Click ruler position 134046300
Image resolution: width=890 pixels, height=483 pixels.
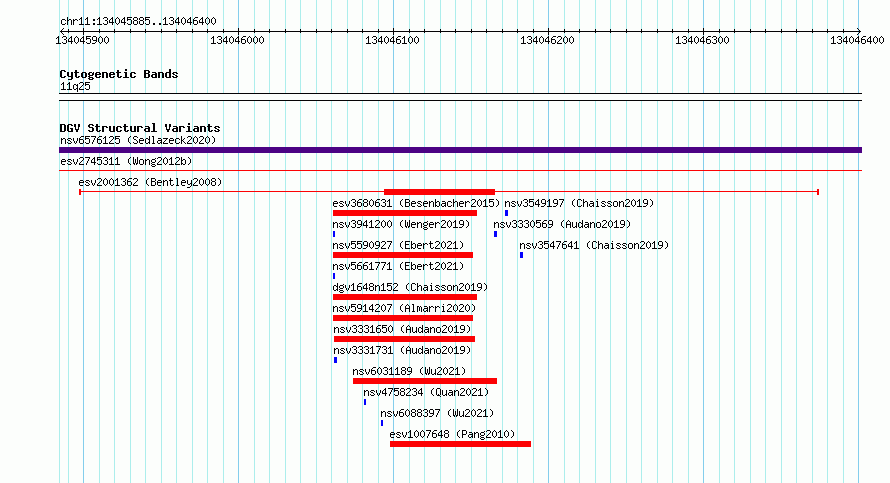[703, 40]
